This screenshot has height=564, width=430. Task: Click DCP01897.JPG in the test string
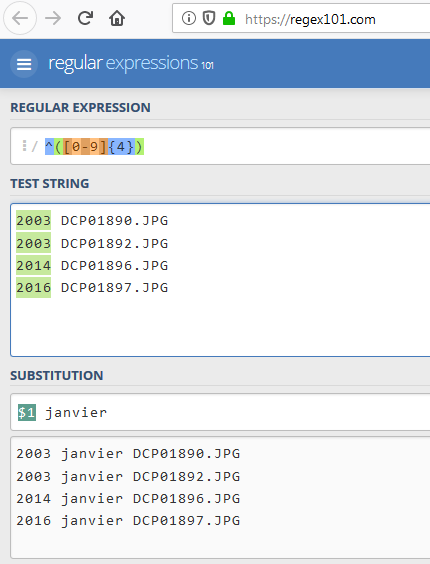114,287
